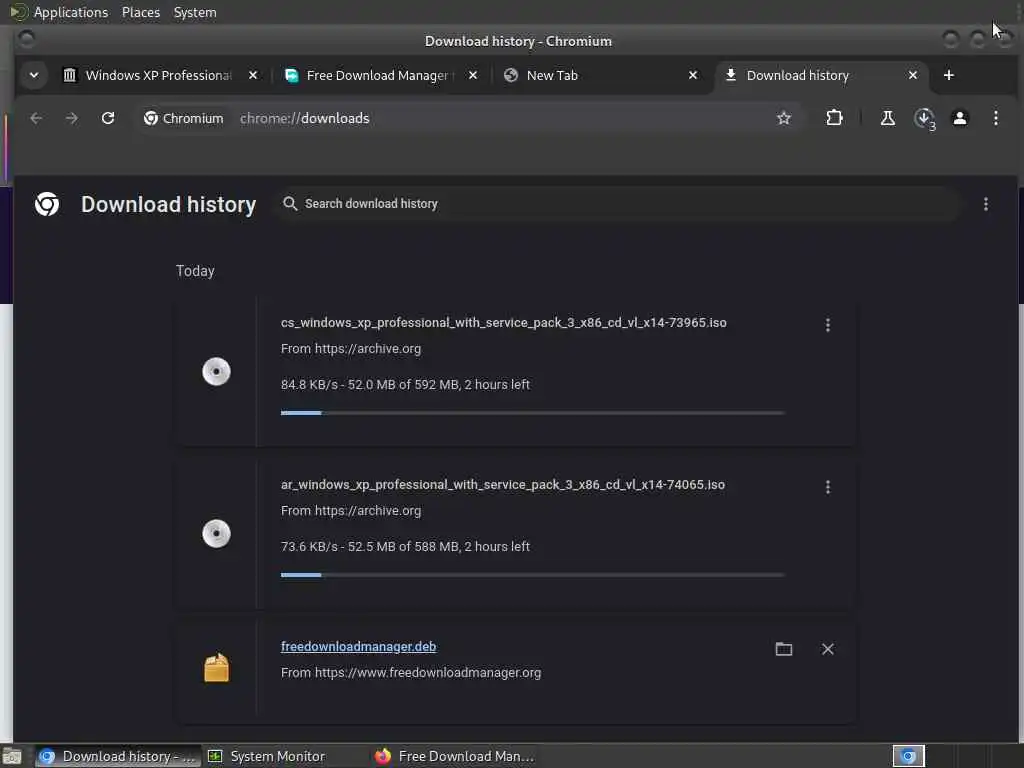Click the 84.8 KB/s status text
This screenshot has height=768, width=1024.
click(405, 385)
